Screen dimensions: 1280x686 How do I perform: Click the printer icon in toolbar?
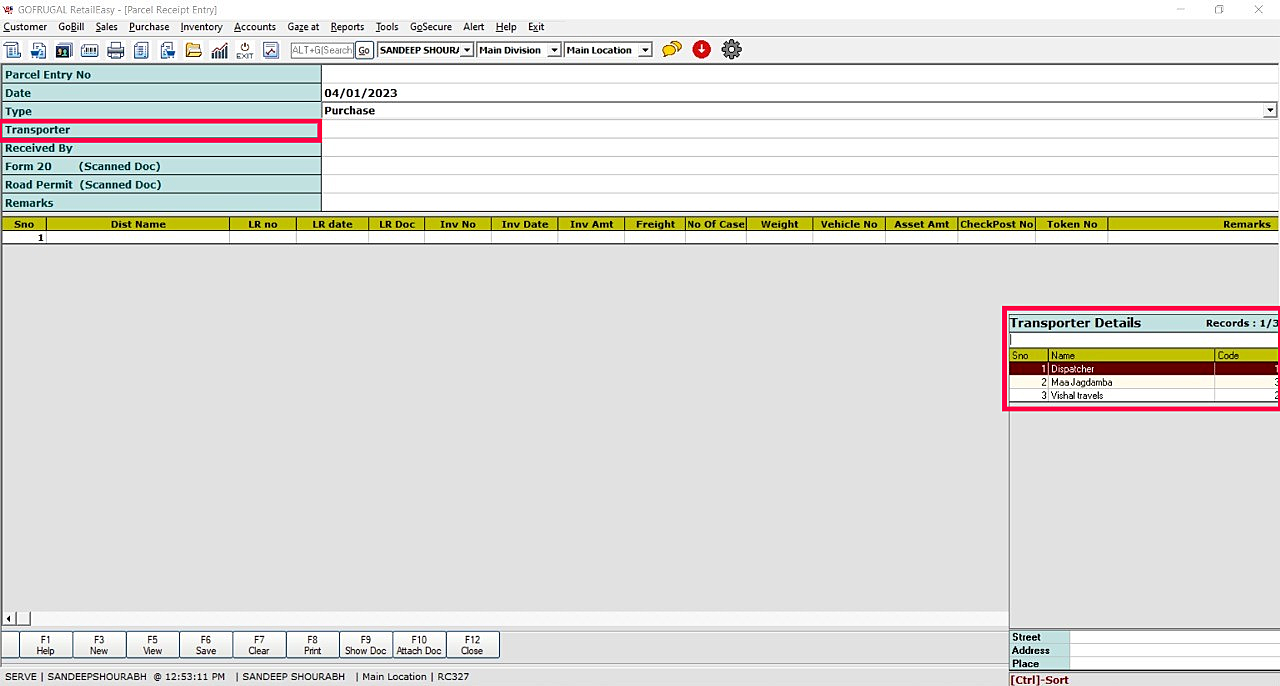[116, 50]
